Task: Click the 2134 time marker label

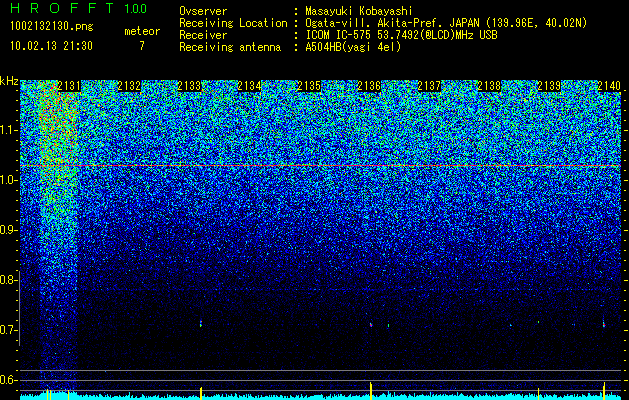Action: click(x=249, y=86)
